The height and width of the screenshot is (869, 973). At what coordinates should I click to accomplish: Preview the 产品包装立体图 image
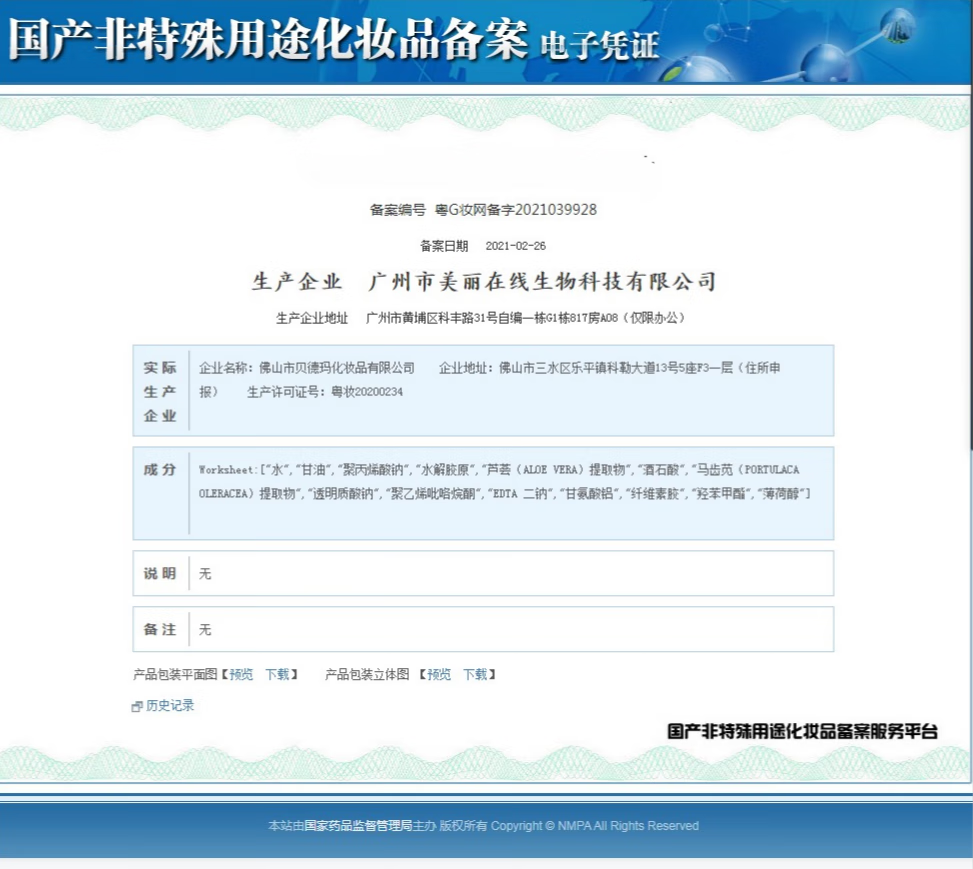[439, 675]
